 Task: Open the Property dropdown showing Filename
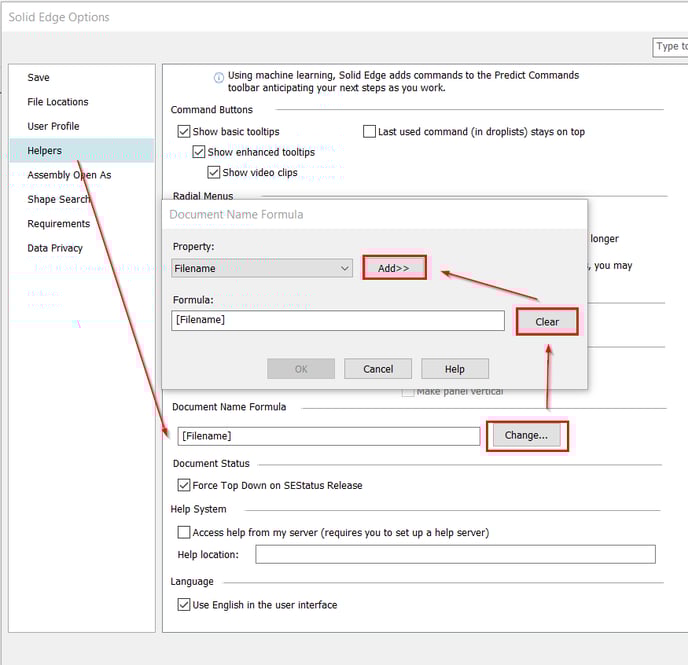262,268
